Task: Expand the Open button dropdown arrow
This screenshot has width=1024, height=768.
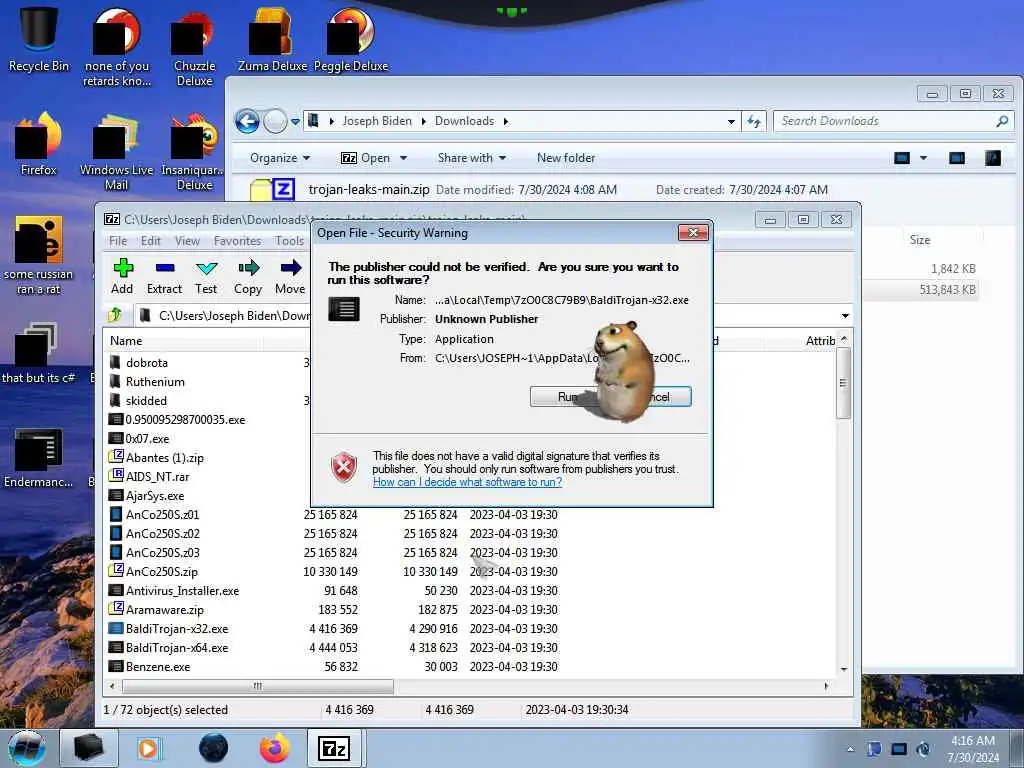Action: tap(404, 158)
